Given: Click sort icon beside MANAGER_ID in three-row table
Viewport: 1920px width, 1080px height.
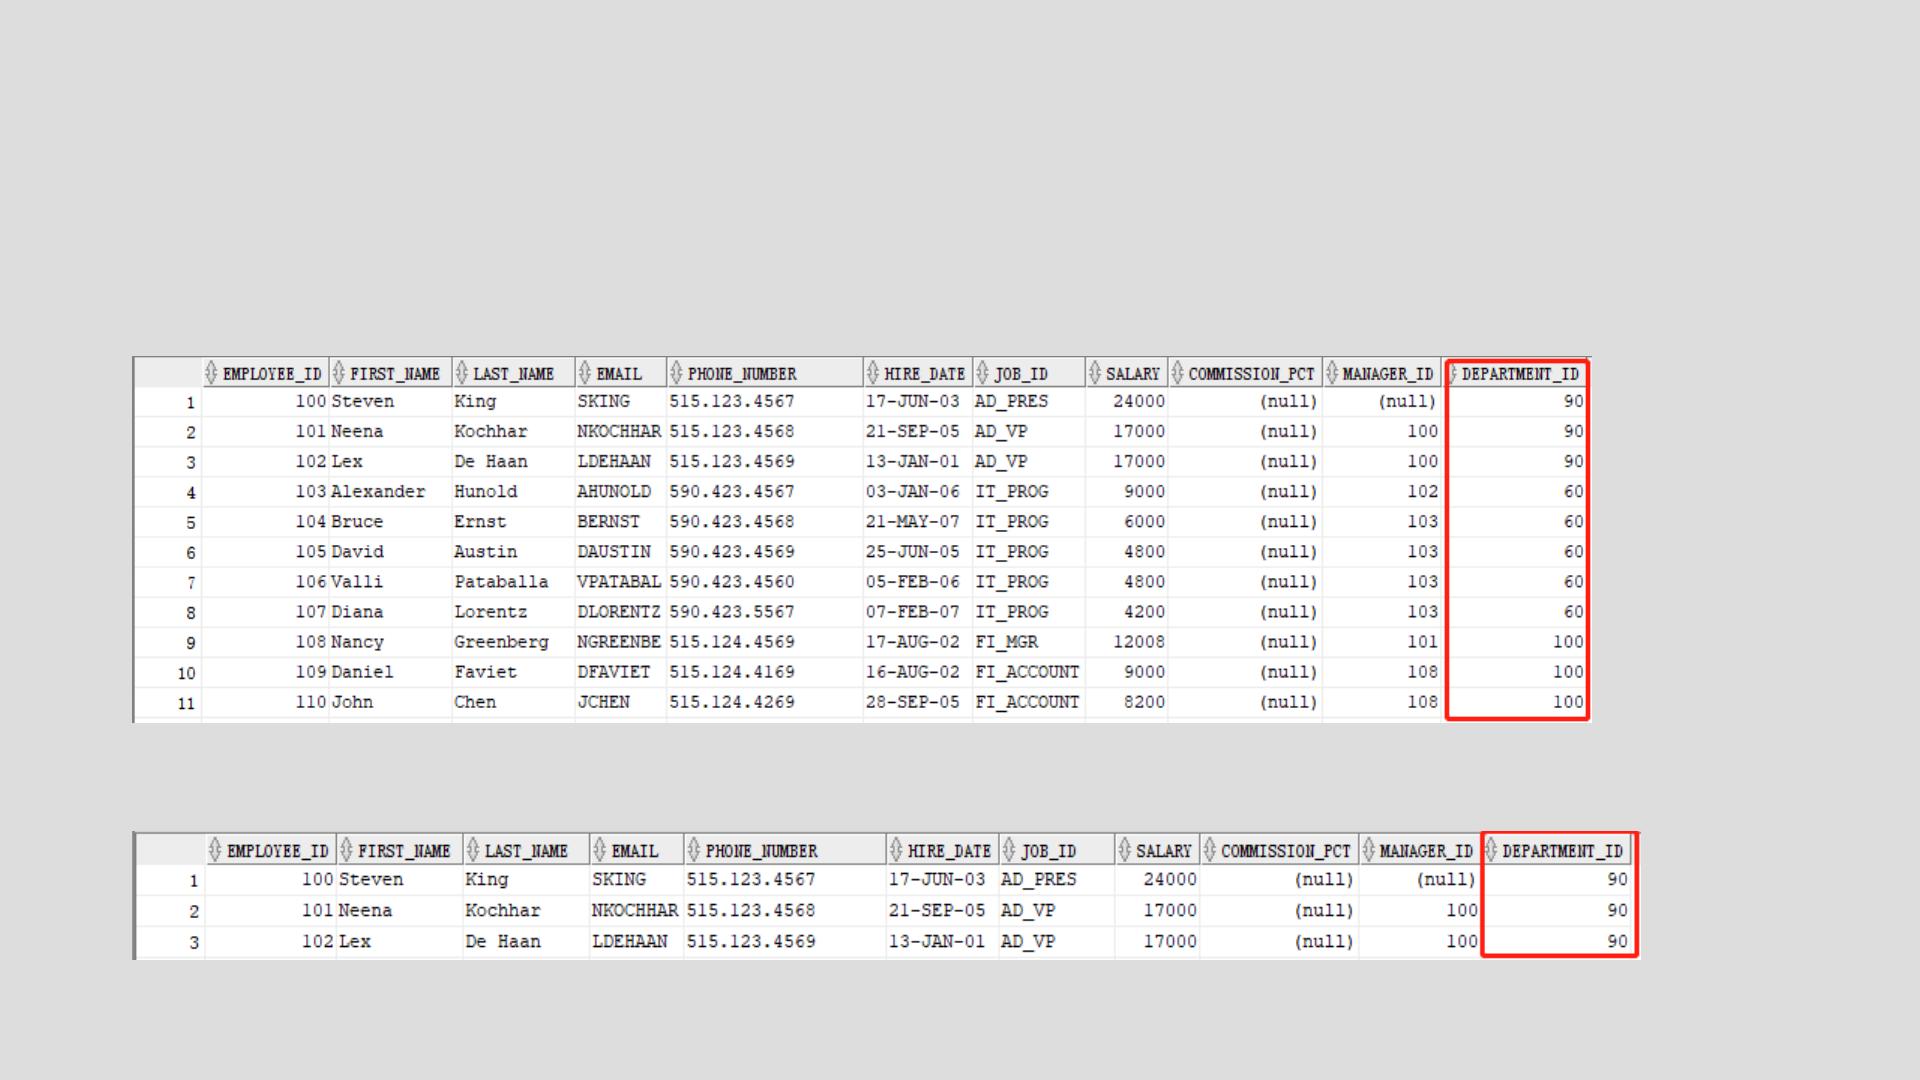Looking at the screenshot, I should click(x=1368, y=850).
